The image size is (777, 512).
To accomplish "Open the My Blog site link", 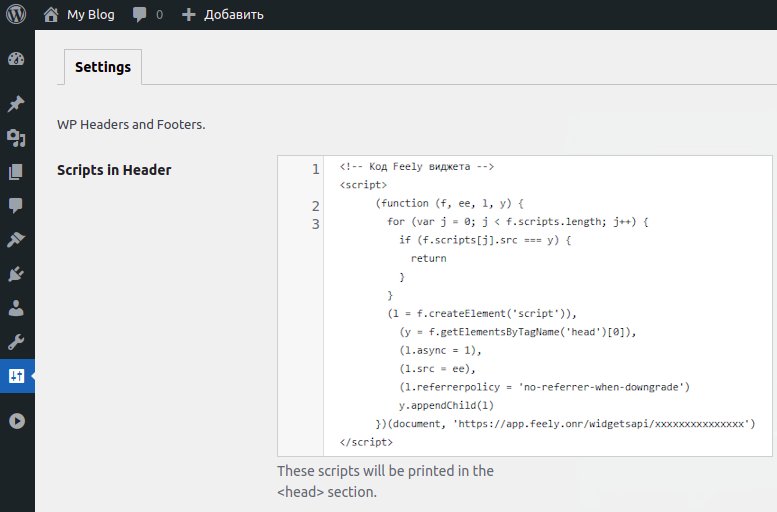I will click(x=91, y=15).
